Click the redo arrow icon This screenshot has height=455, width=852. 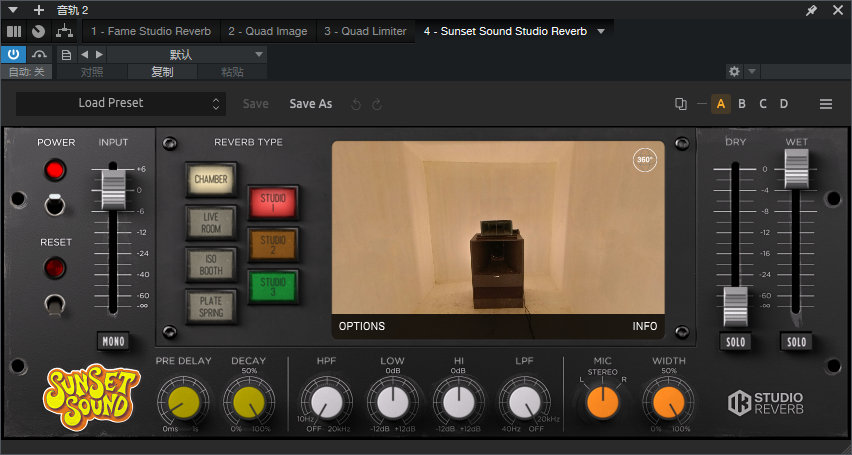pyautogui.click(x=377, y=104)
